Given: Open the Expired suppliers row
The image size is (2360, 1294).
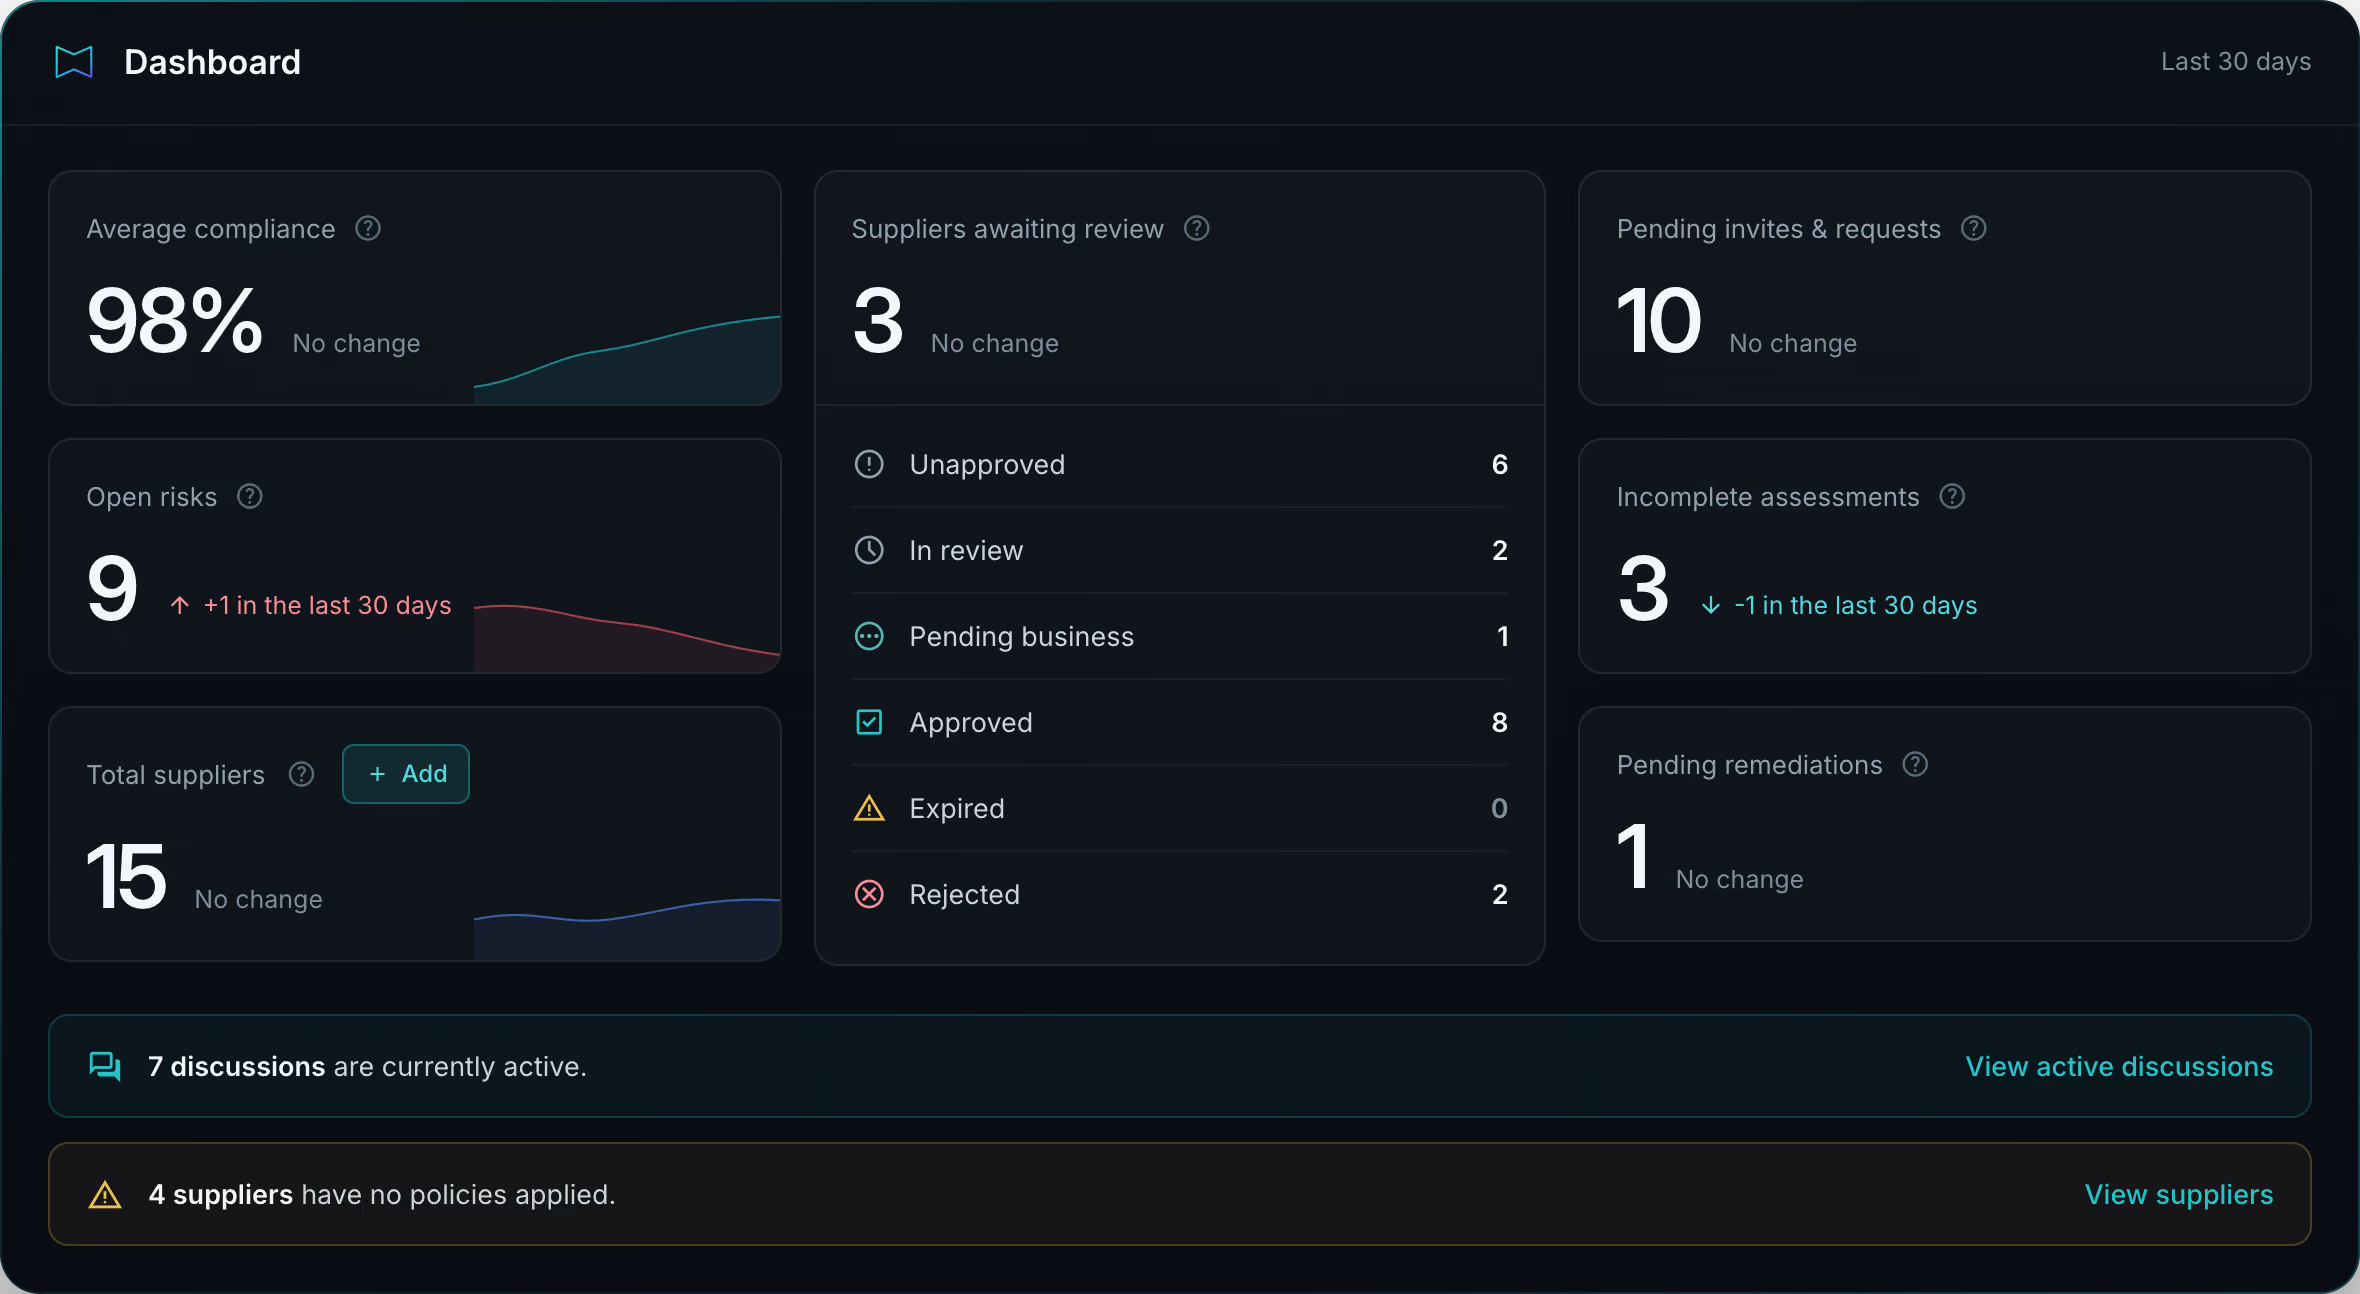Looking at the screenshot, I should coord(1180,808).
